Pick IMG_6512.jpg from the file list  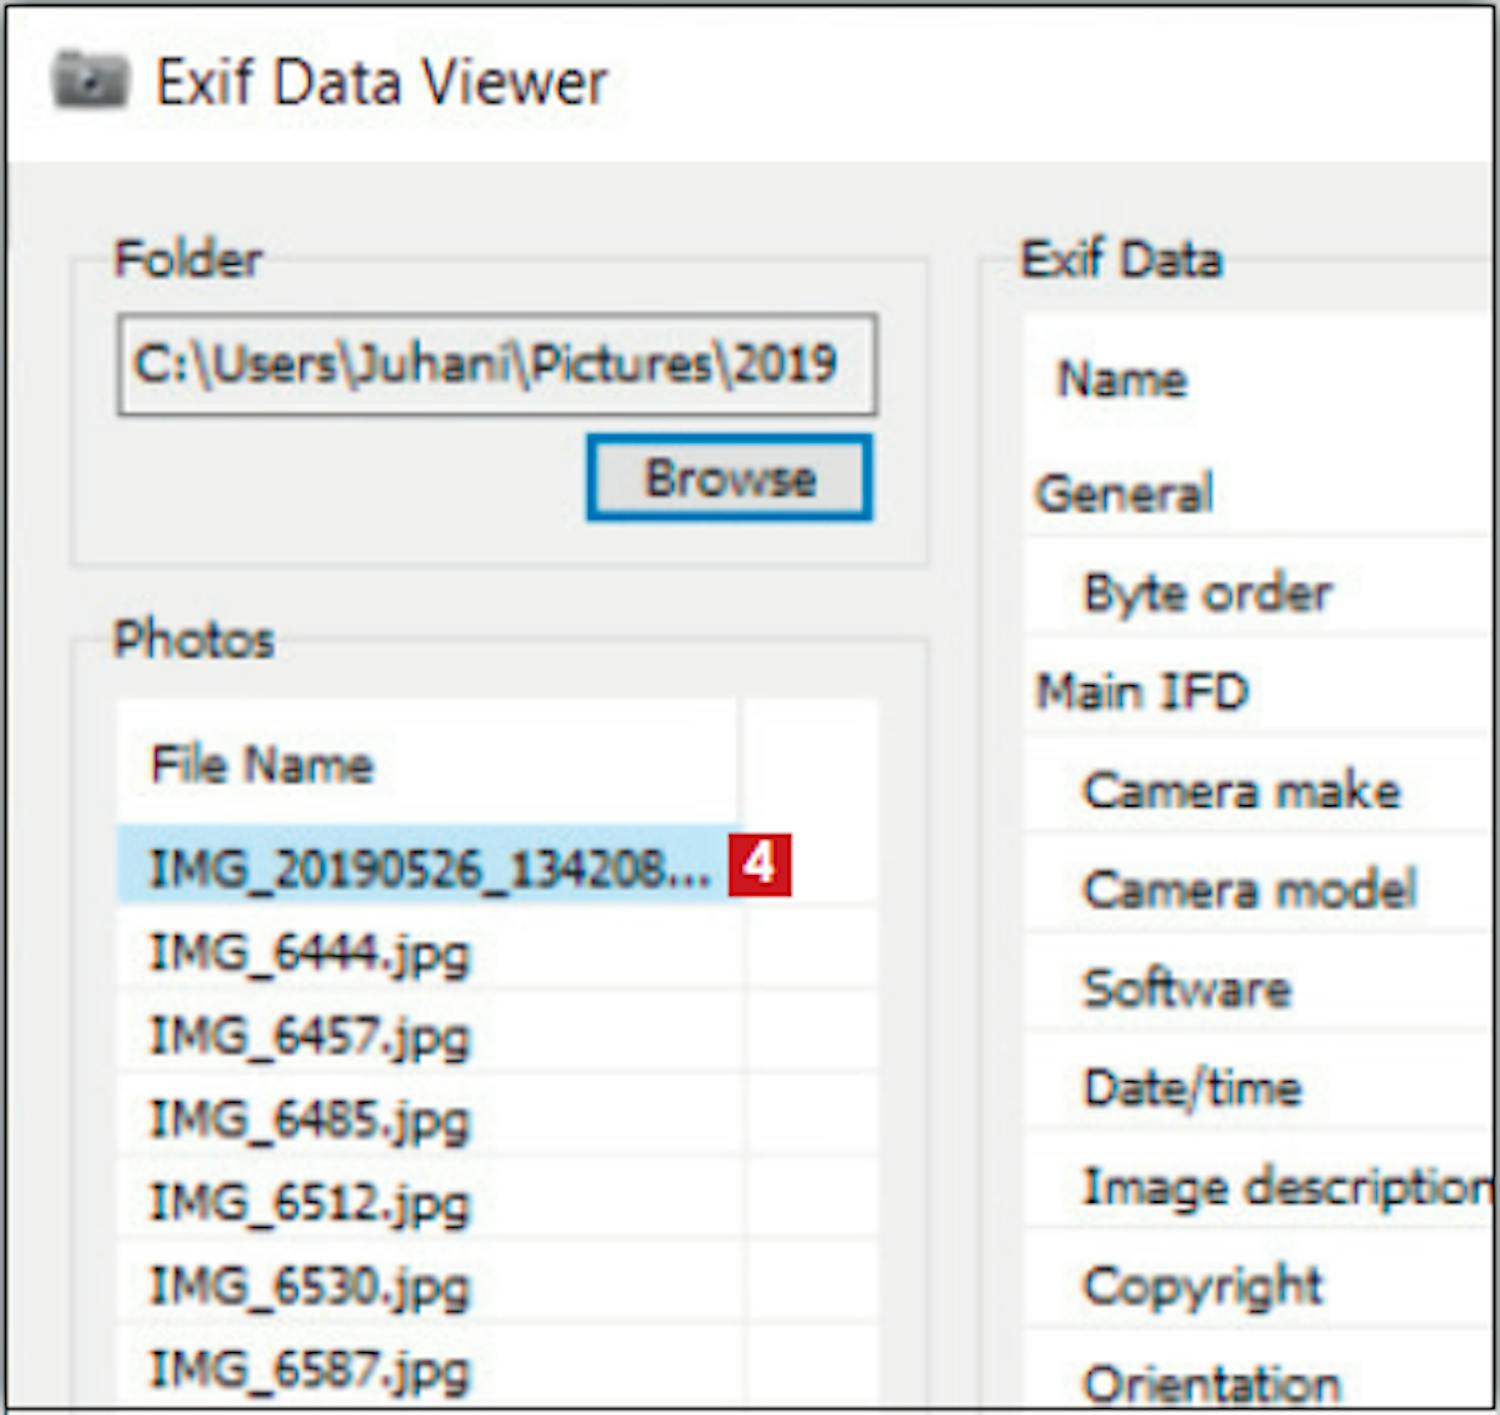click(309, 1203)
